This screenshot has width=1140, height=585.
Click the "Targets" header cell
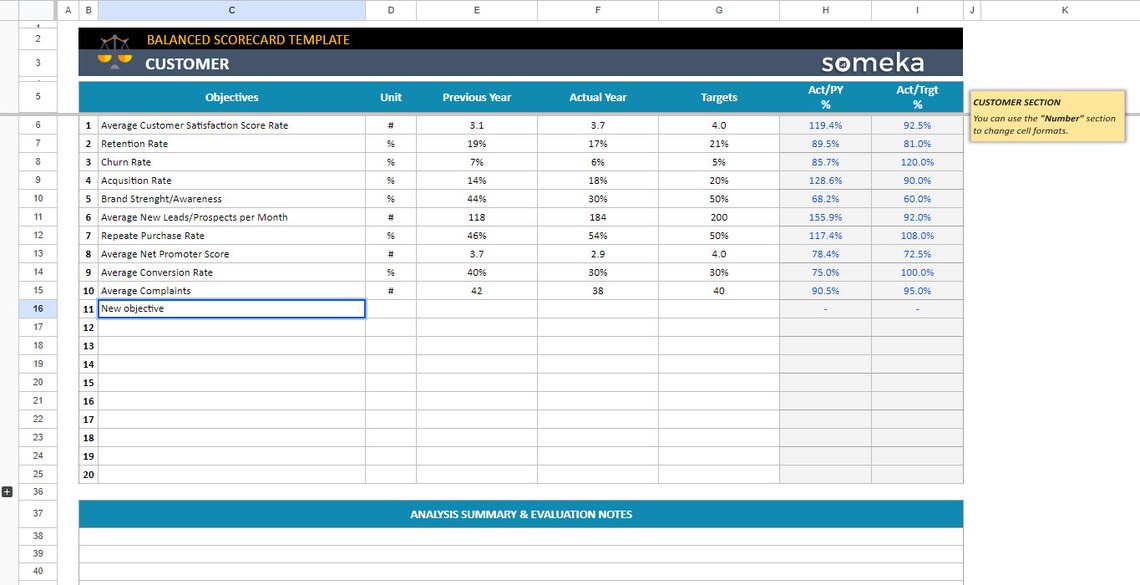(718, 97)
